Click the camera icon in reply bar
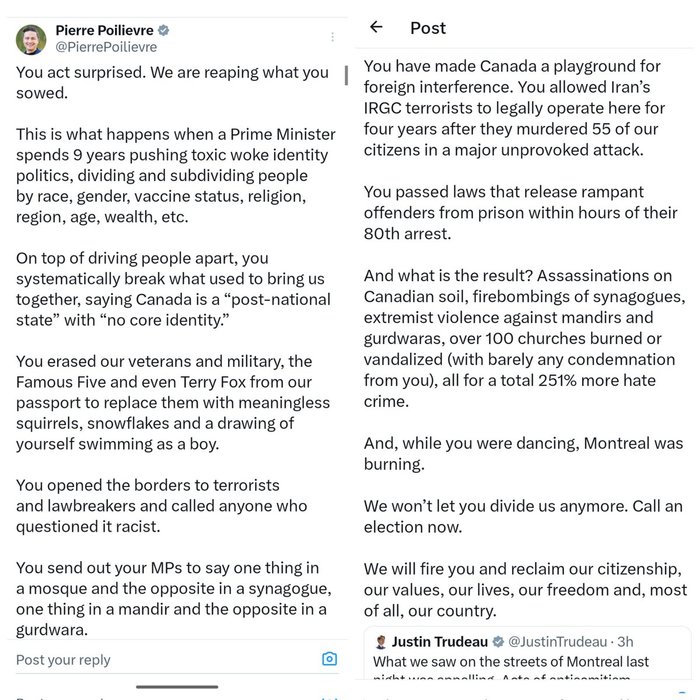The width and height of the screenshot is (700, 700). click(x=329, y=658)
